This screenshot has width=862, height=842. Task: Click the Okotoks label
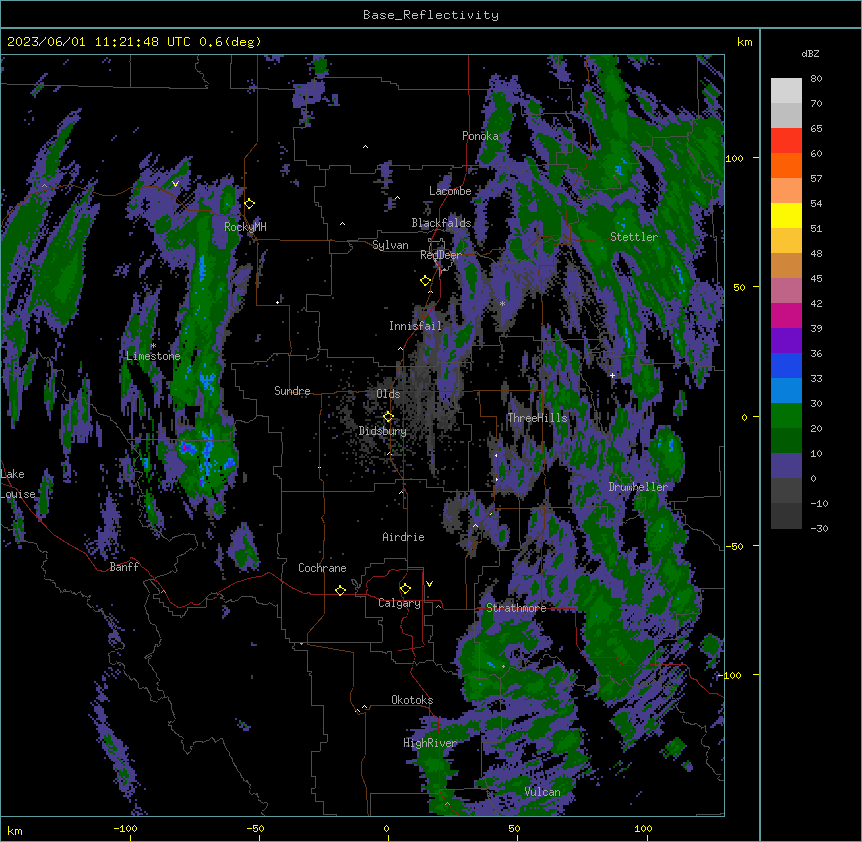point(412,700)
